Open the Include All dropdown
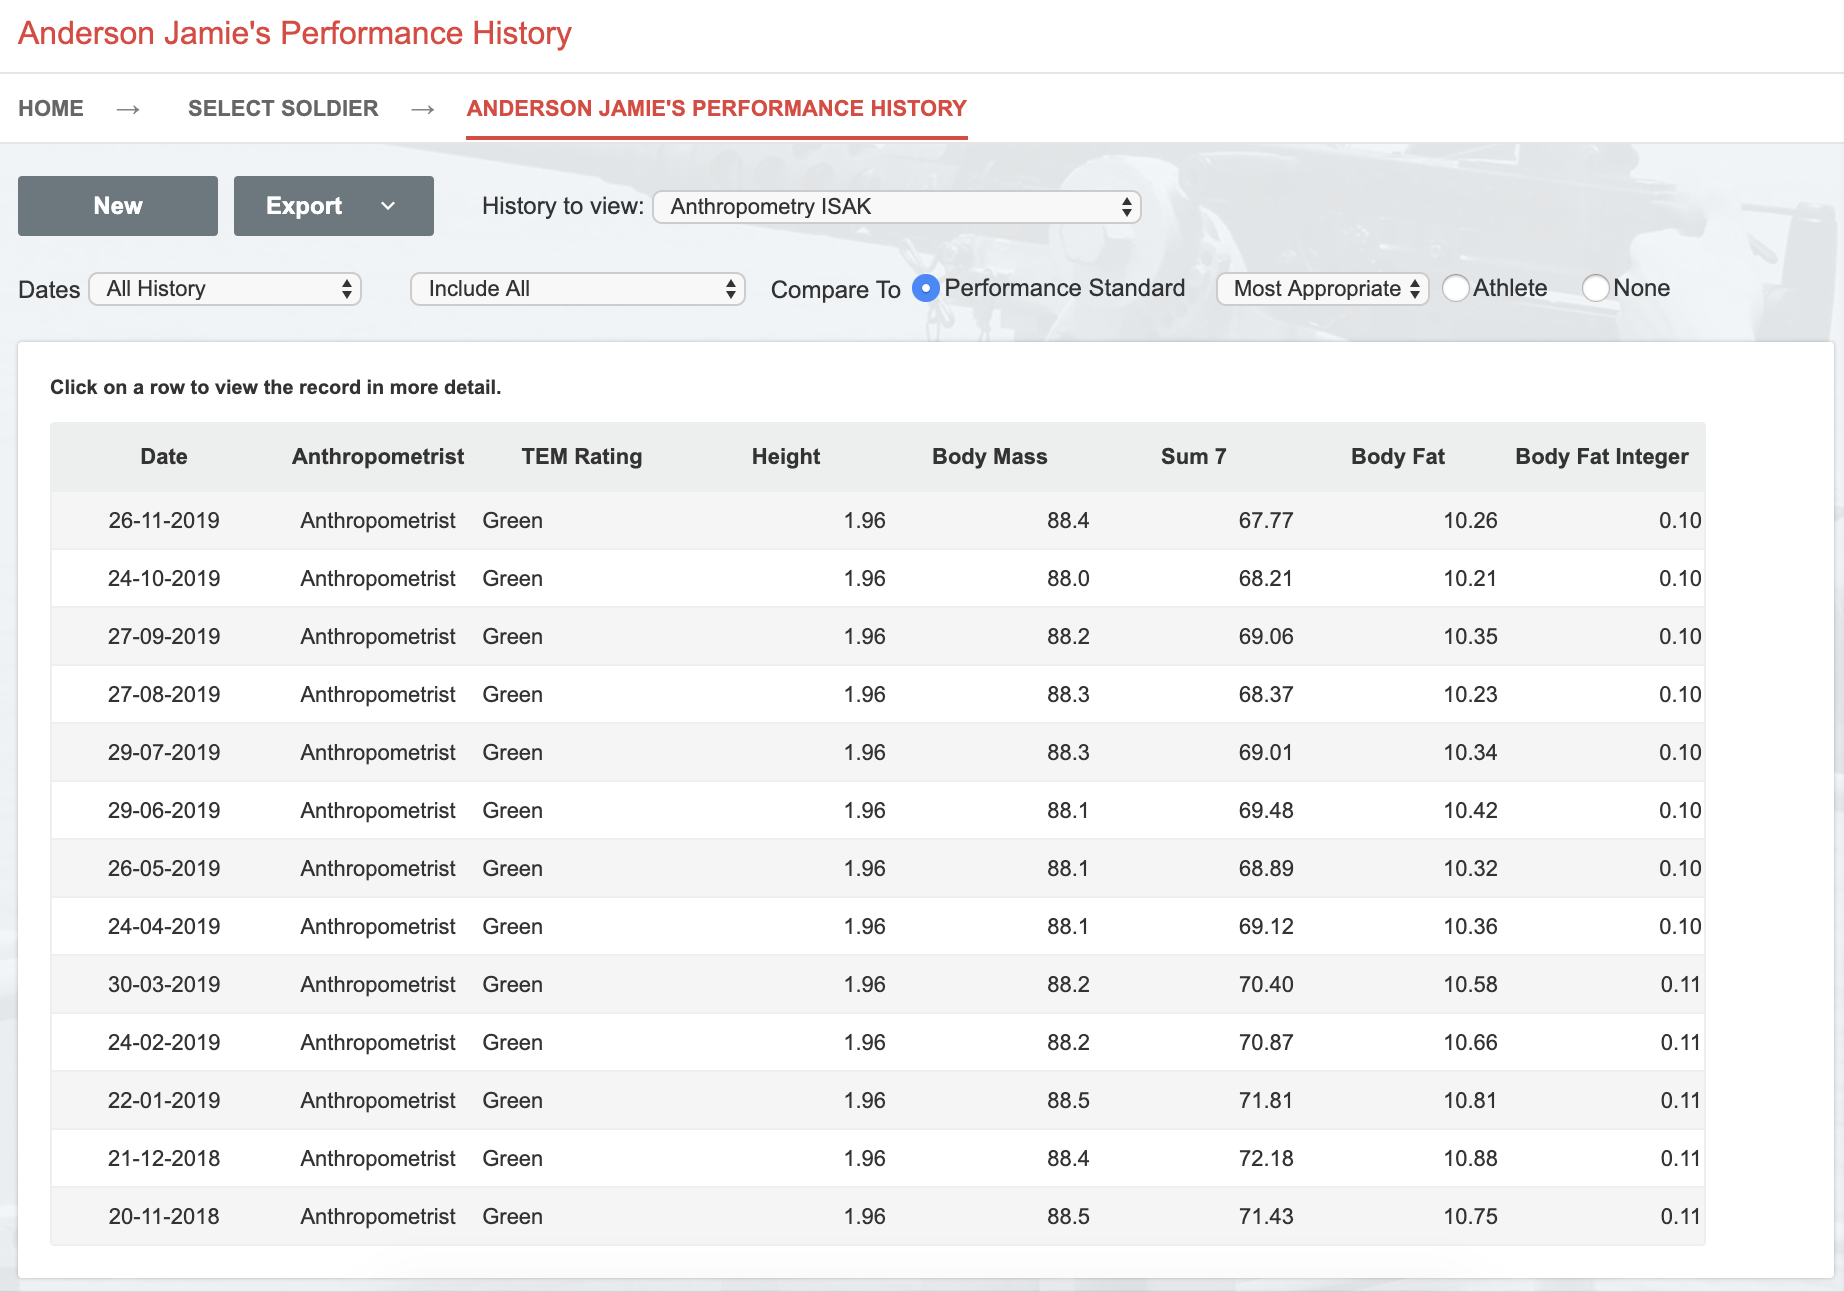This screenshot has width=1844, height=1292. [x=578, y=289]
